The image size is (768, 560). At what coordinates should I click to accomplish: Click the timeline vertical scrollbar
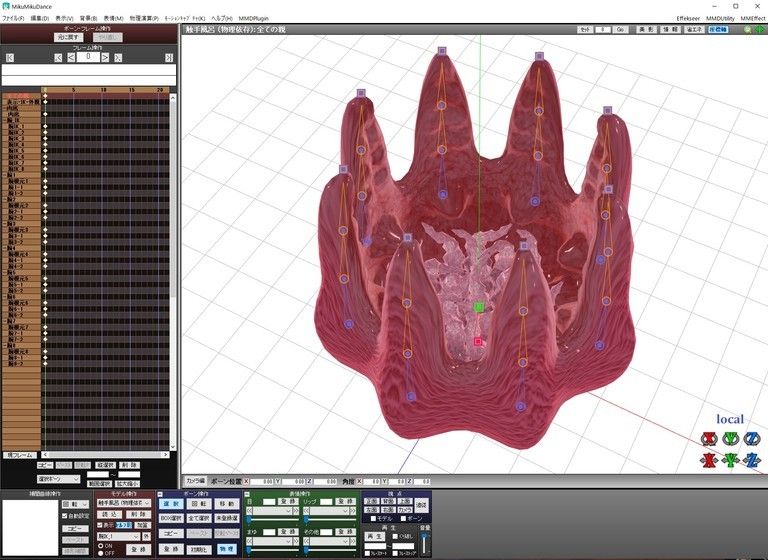[172, 272]
